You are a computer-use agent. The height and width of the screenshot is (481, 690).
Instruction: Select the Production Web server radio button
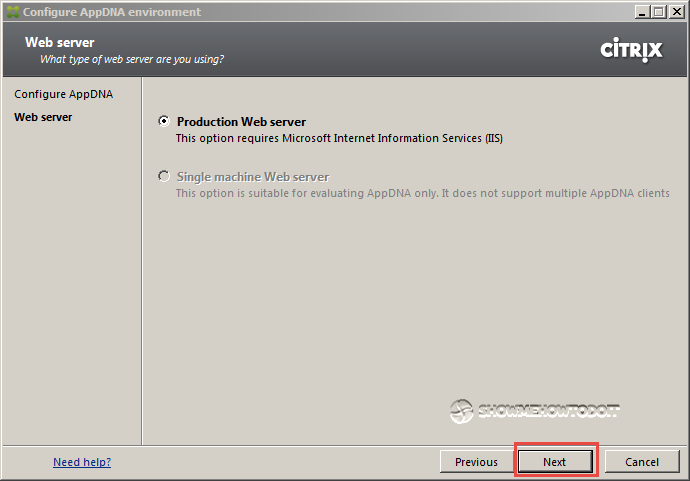164,121
